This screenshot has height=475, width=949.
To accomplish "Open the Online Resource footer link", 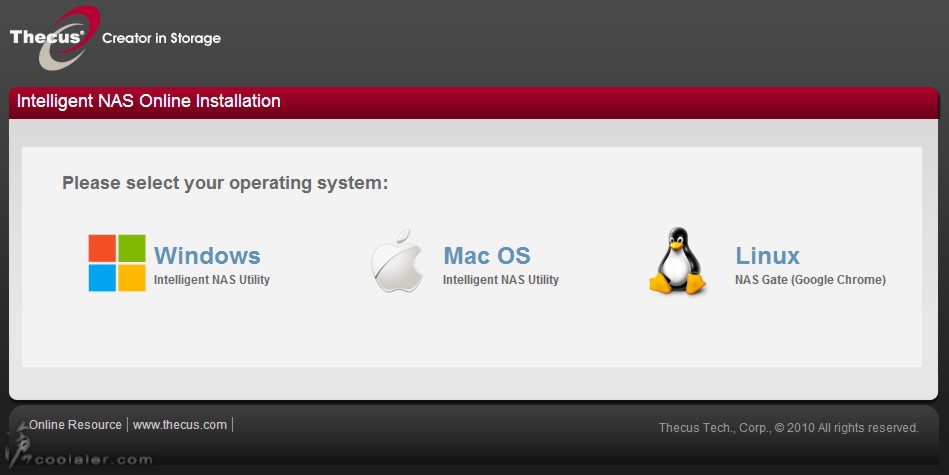I will tap(75, 425).
